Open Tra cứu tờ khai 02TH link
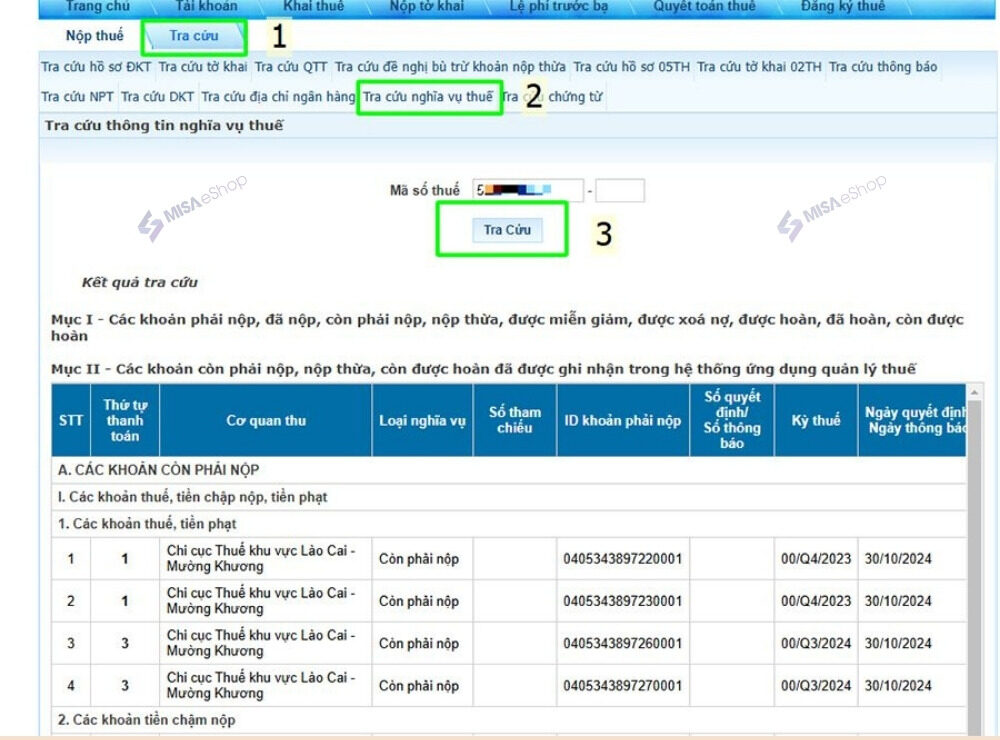1000x740 pixels. point(759,67)
